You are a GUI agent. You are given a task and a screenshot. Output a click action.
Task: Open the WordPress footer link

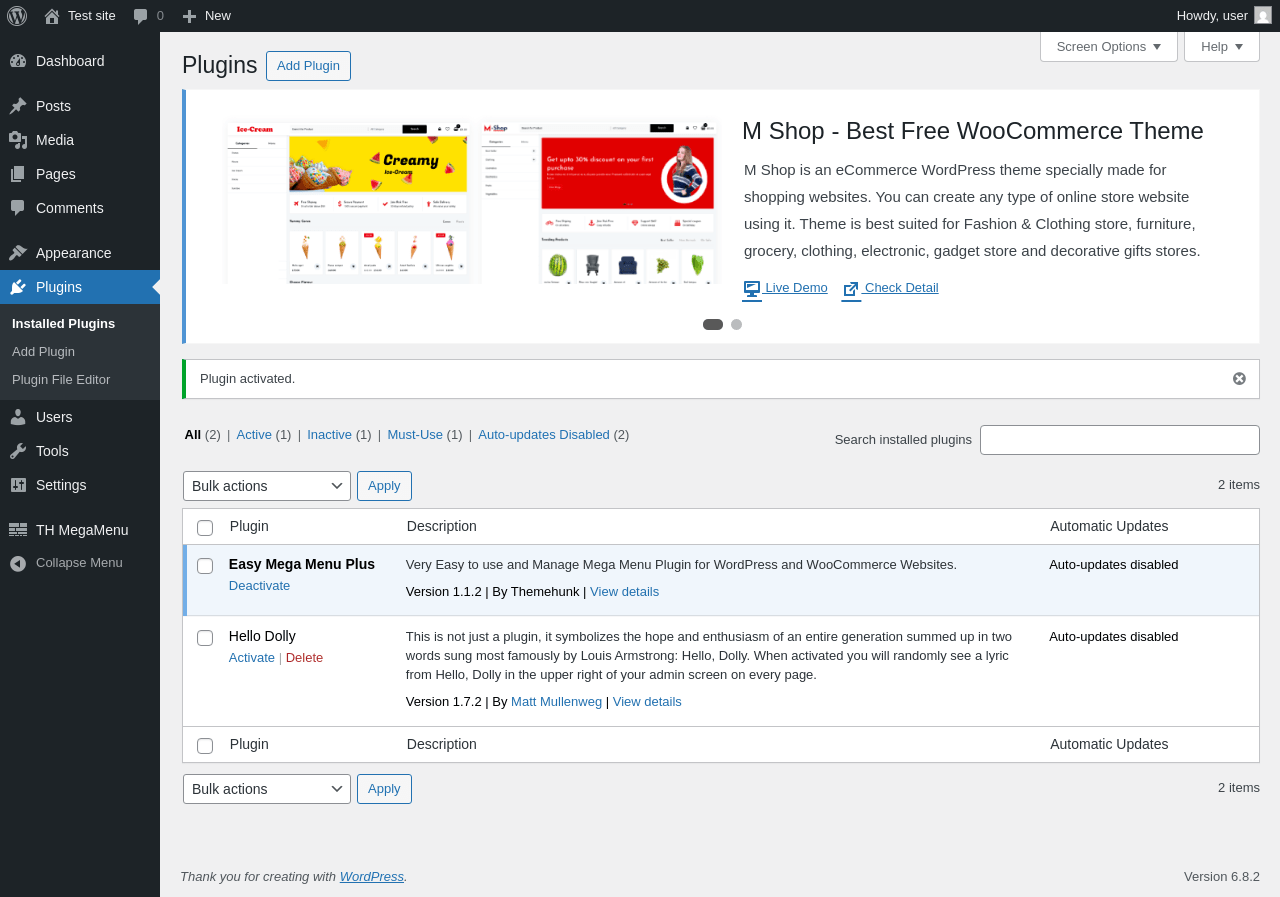(x=372, y=877)
